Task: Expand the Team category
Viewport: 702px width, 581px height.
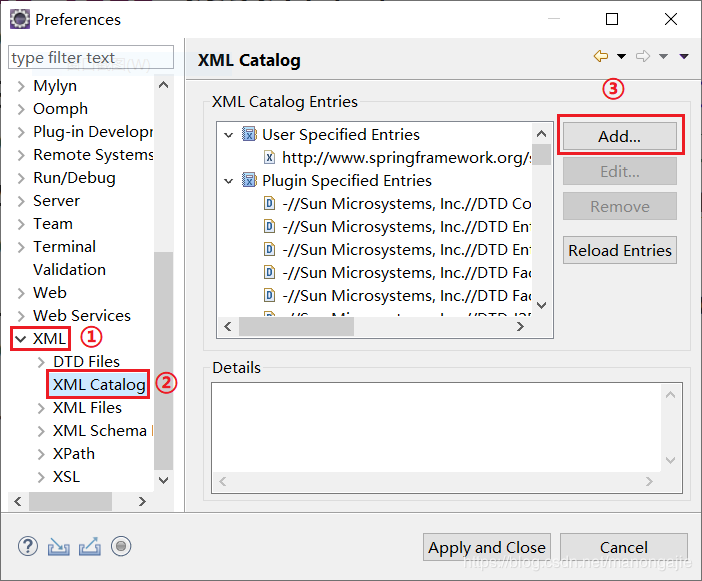Action: (x=21, y=224)
